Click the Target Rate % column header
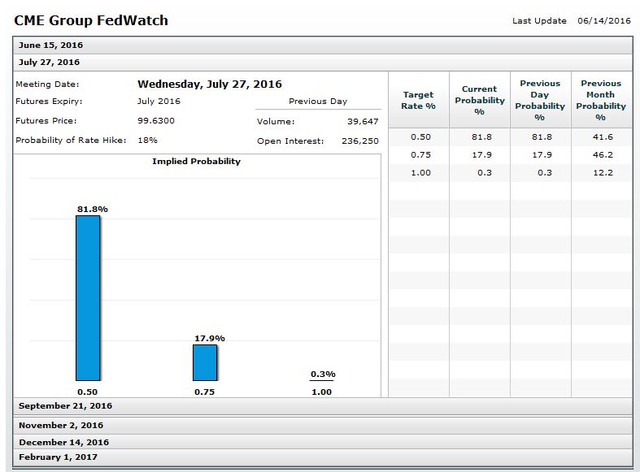The width and height of the screenshot is (640, 472). coord(419,100)
